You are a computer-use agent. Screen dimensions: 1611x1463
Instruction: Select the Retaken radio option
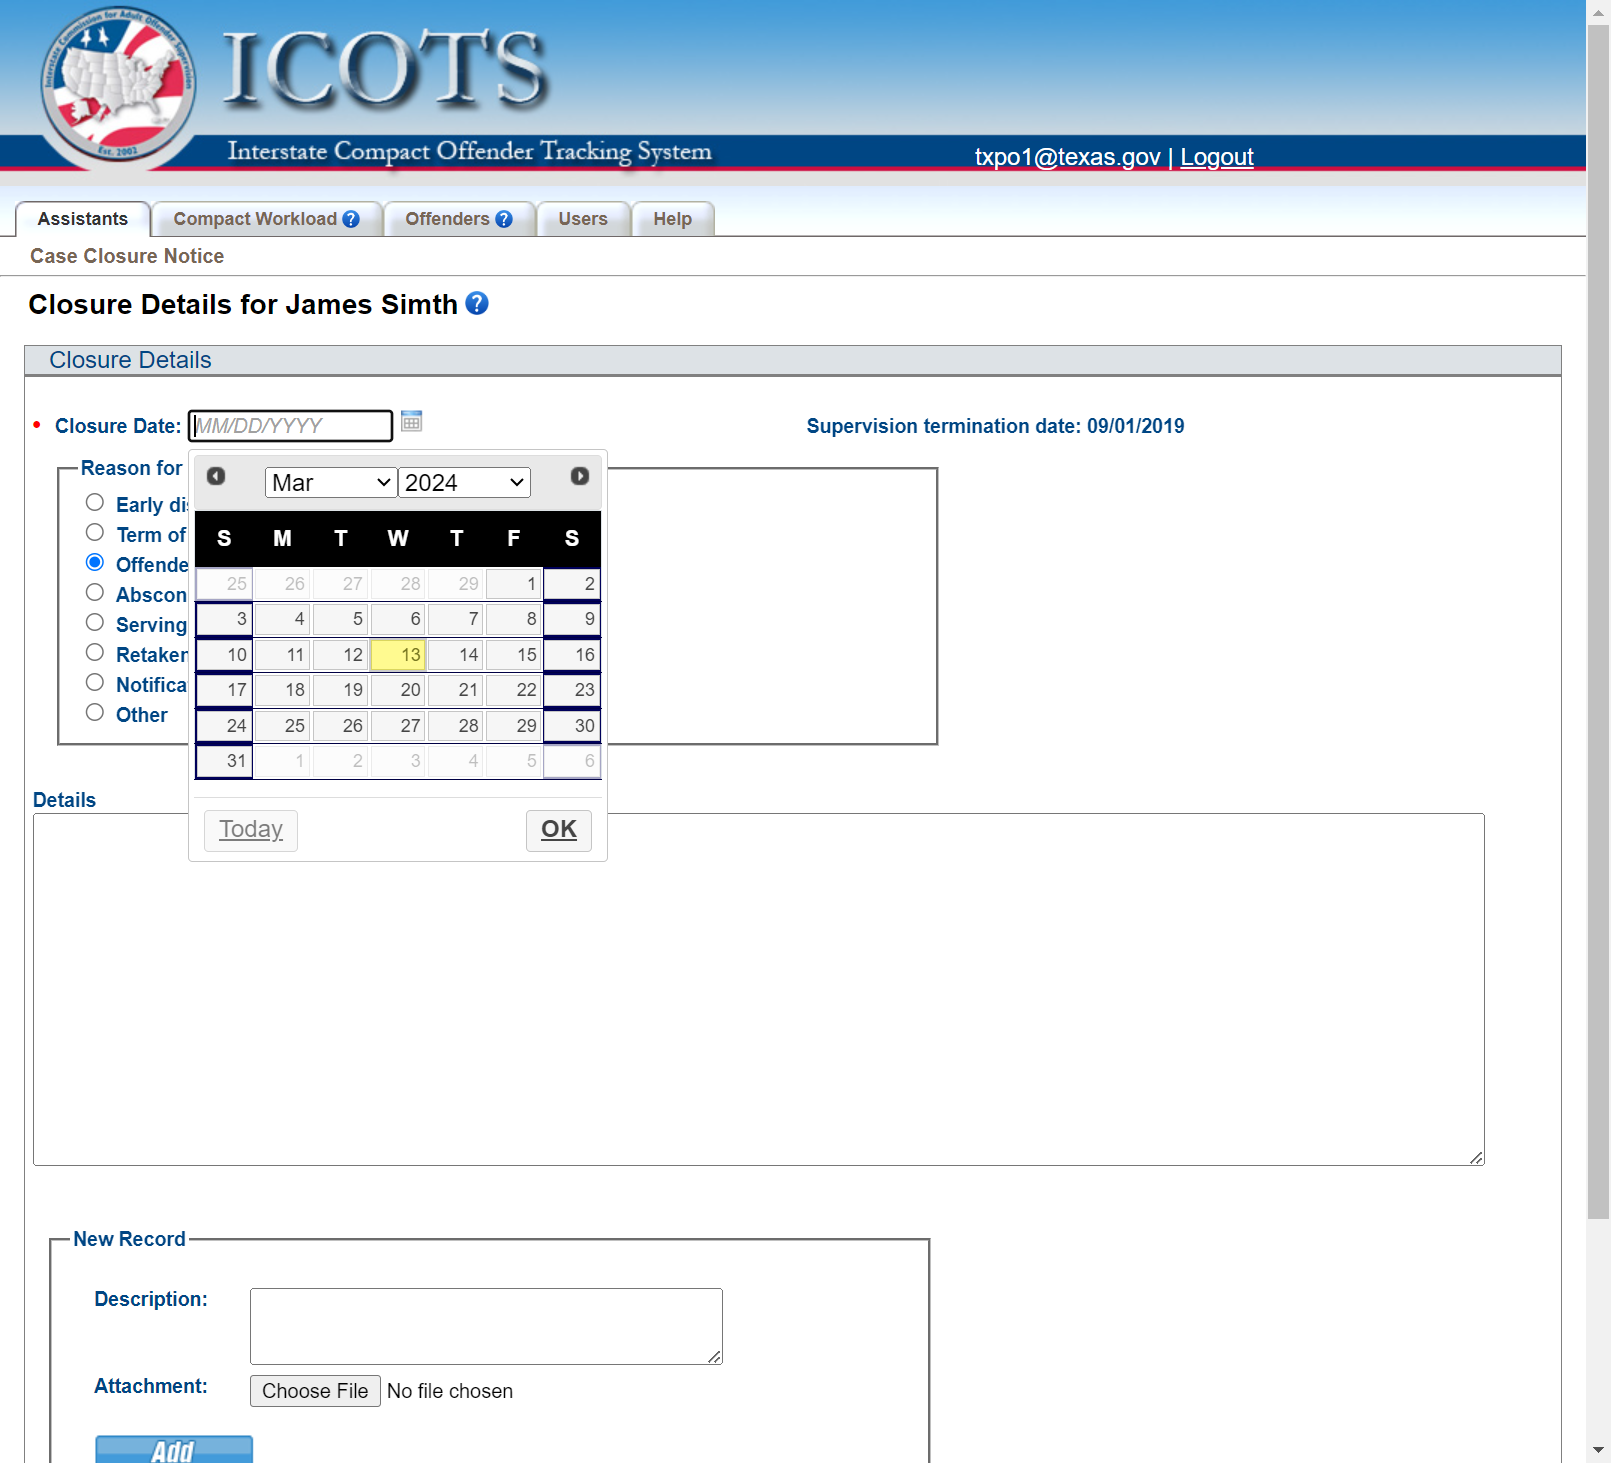pyautogui.click(x=95, y=652)
